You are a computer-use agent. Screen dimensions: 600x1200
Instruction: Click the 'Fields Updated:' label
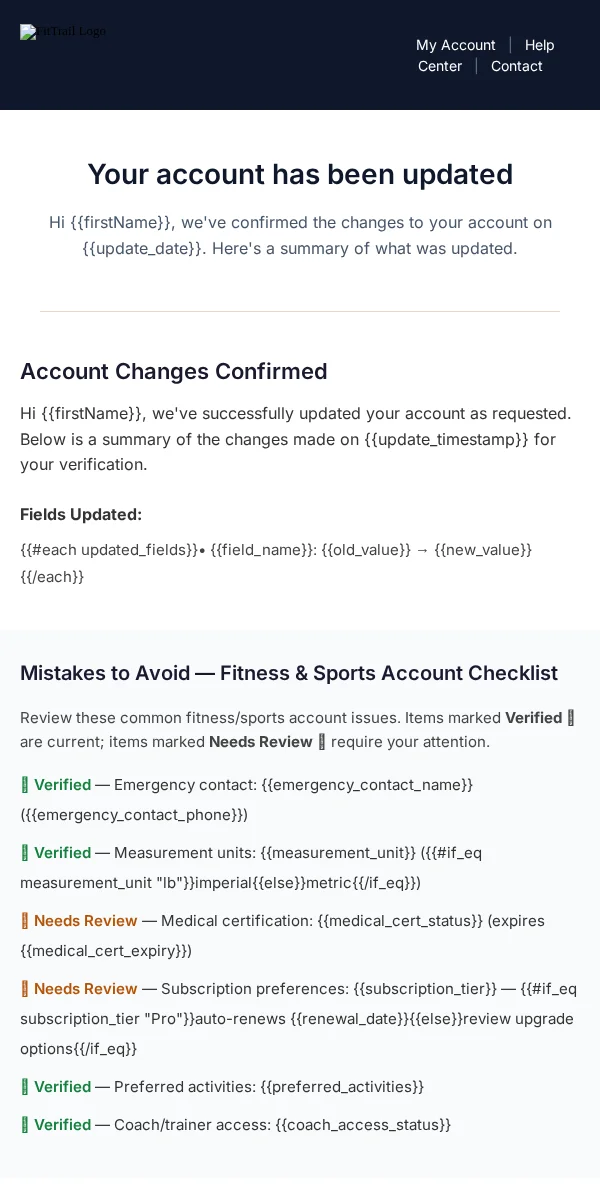[81, 514]
